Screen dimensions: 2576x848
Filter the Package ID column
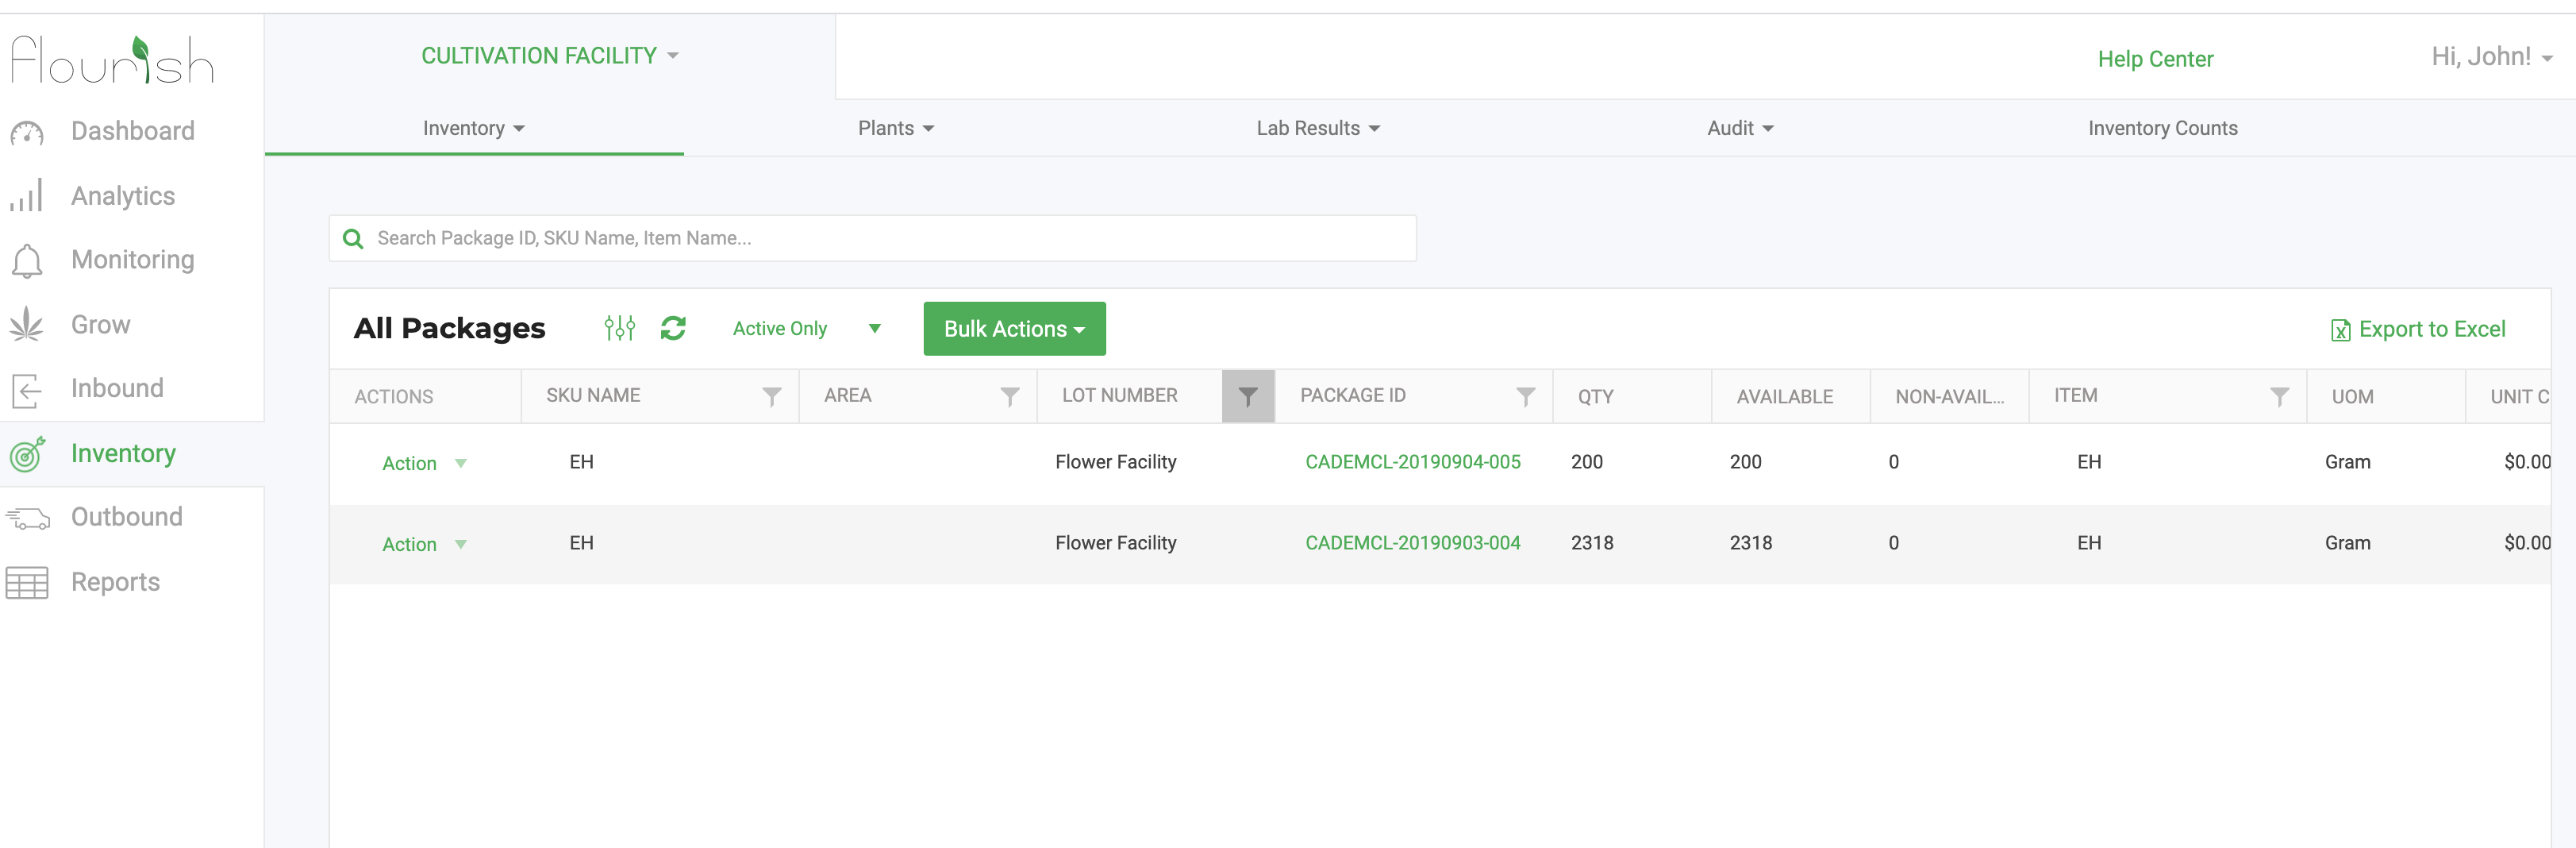[x=1526, y=397]
